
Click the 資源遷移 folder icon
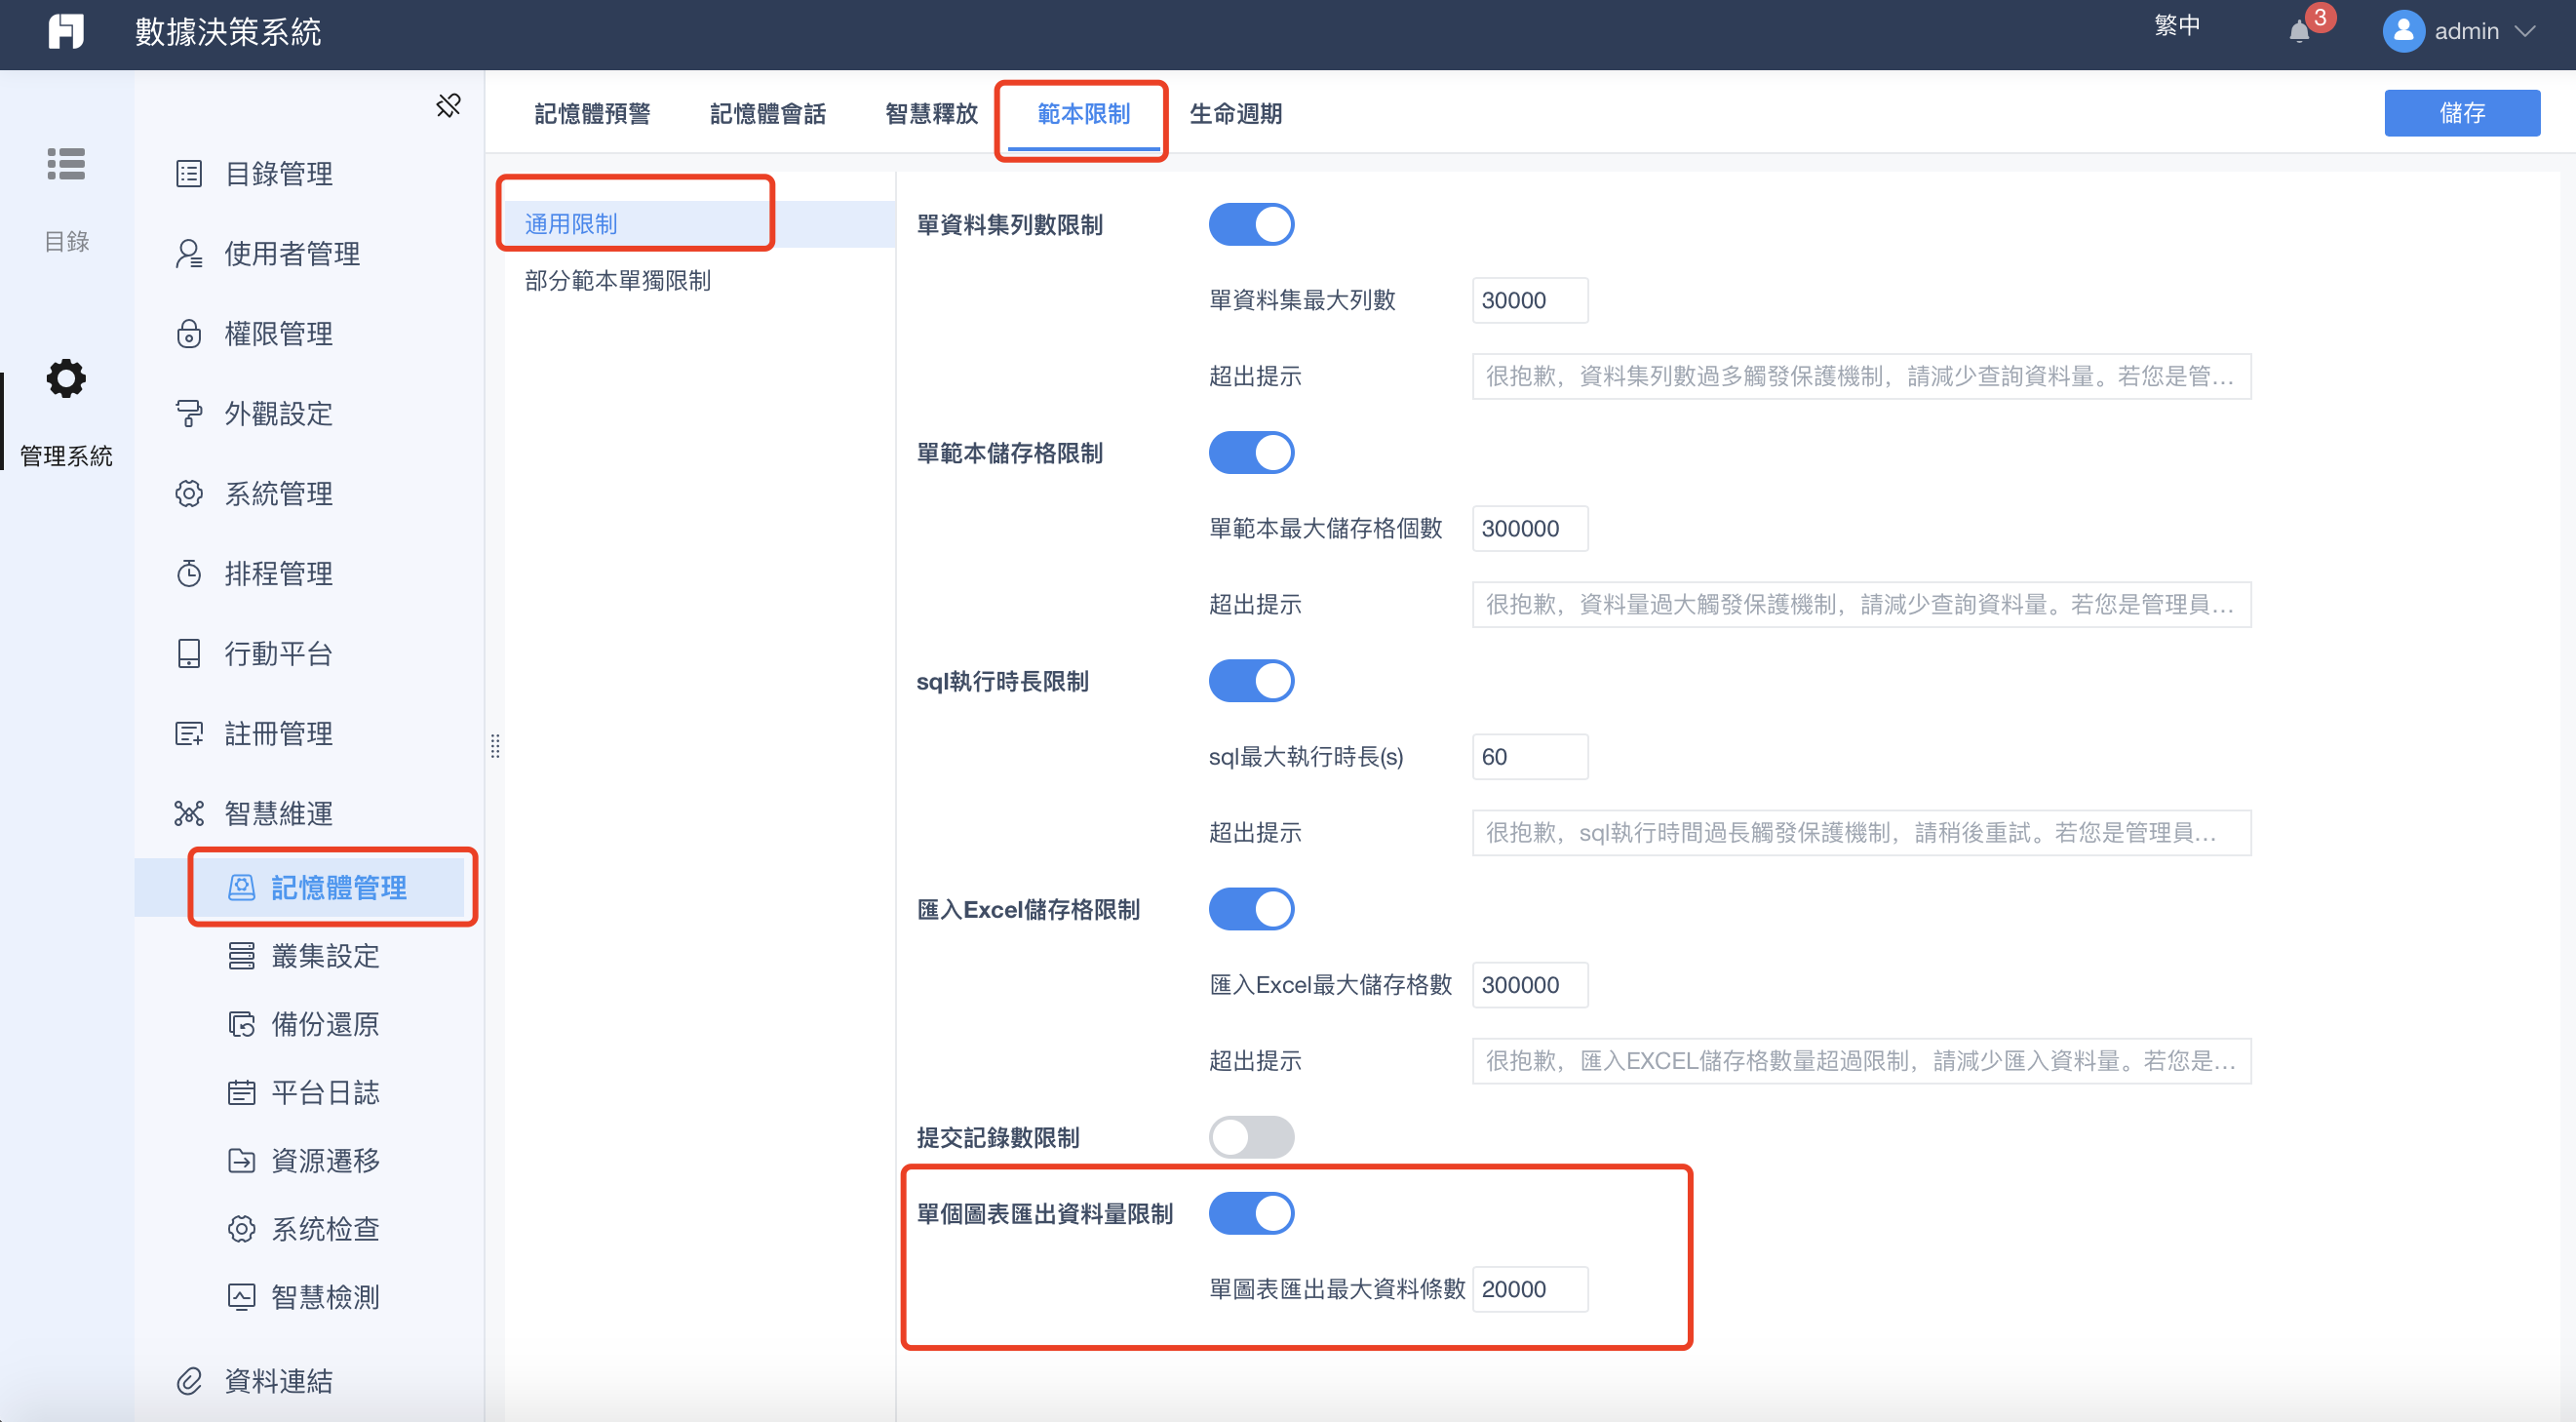click(x=242, y=1160)
